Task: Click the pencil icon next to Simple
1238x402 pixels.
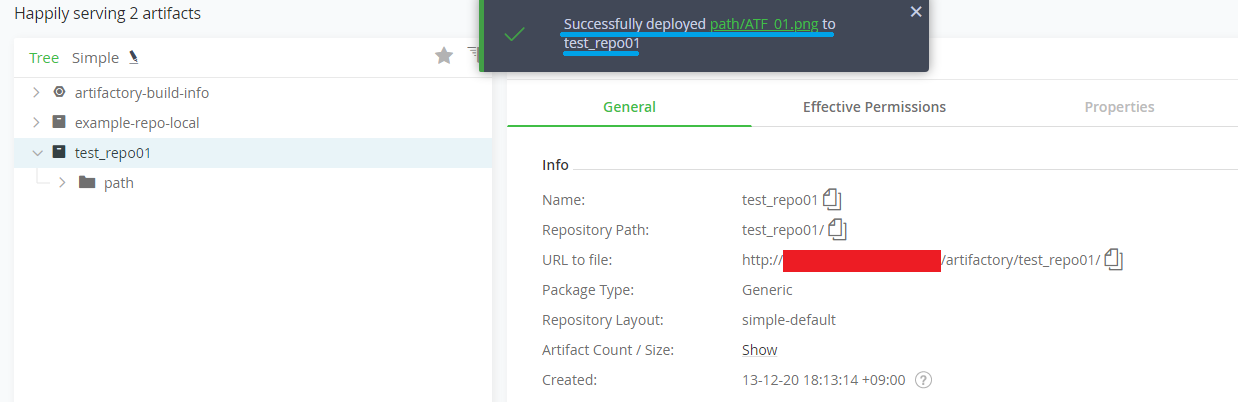Action: pyautogui.click(x=133, y=58)
